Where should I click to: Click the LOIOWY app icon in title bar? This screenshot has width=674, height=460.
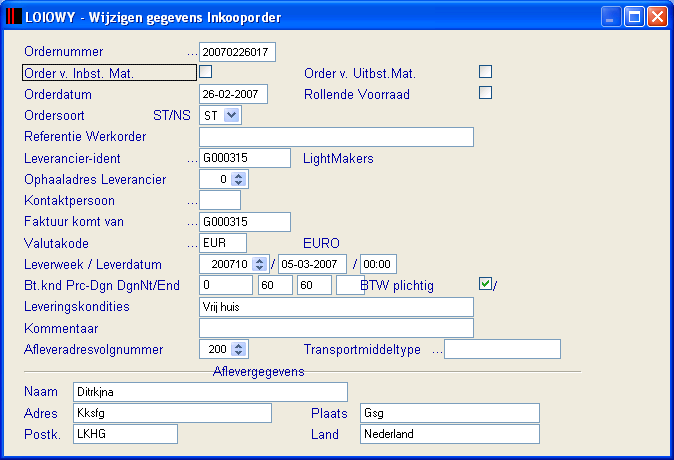14,17
